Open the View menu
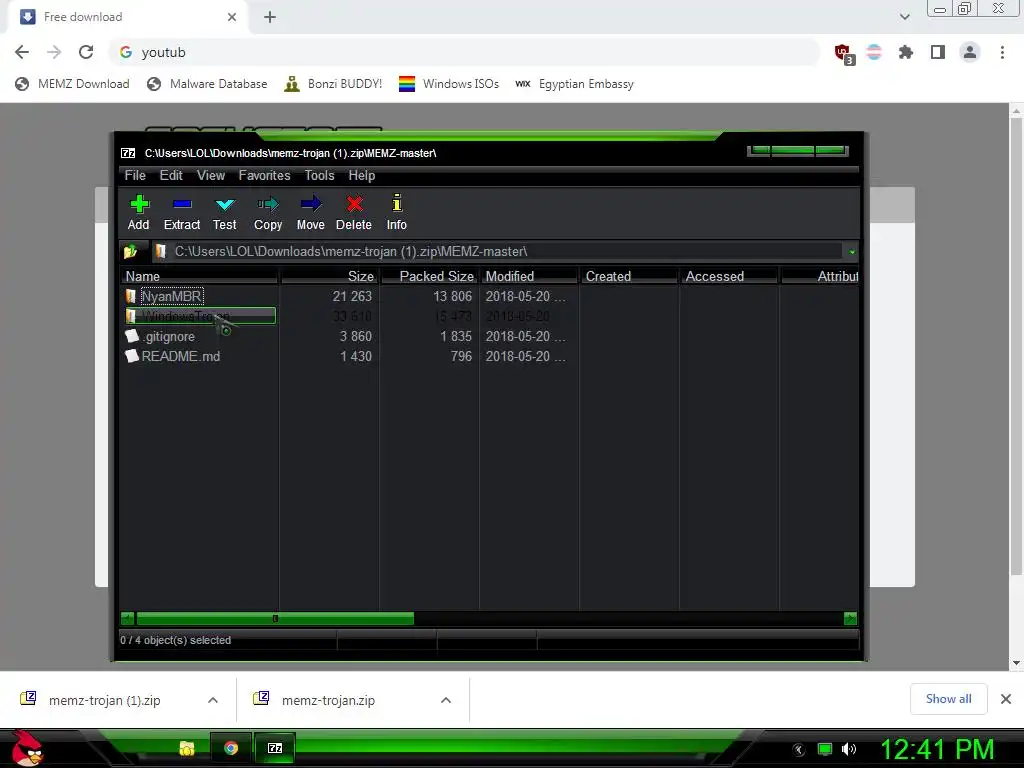The image size is (1024, 768). pyautogui.click(x=211, y=176)
